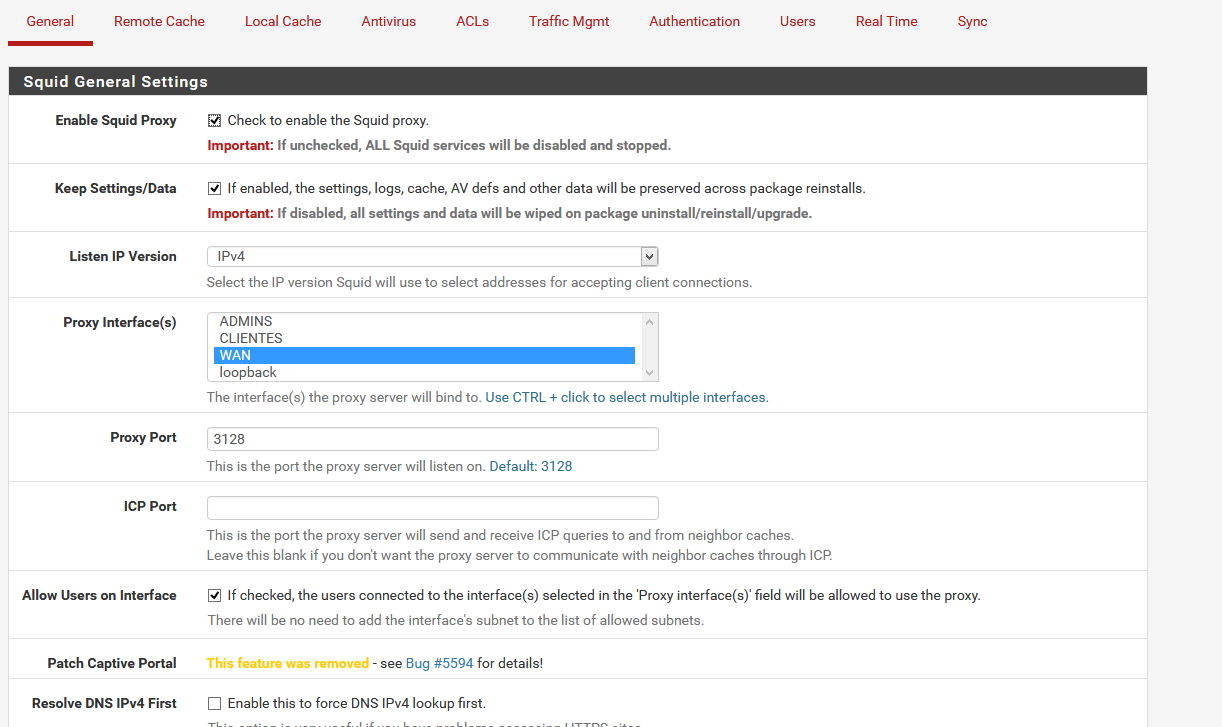1222x727 pixels.
Task: Click the 'Default: 3128' hint text
Action: point(531,466)
